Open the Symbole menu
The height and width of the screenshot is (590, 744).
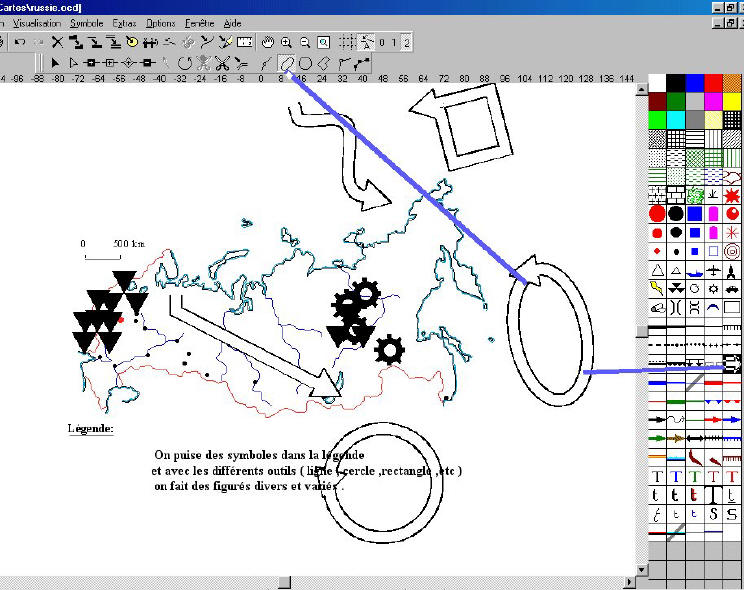tap(85, 22)
